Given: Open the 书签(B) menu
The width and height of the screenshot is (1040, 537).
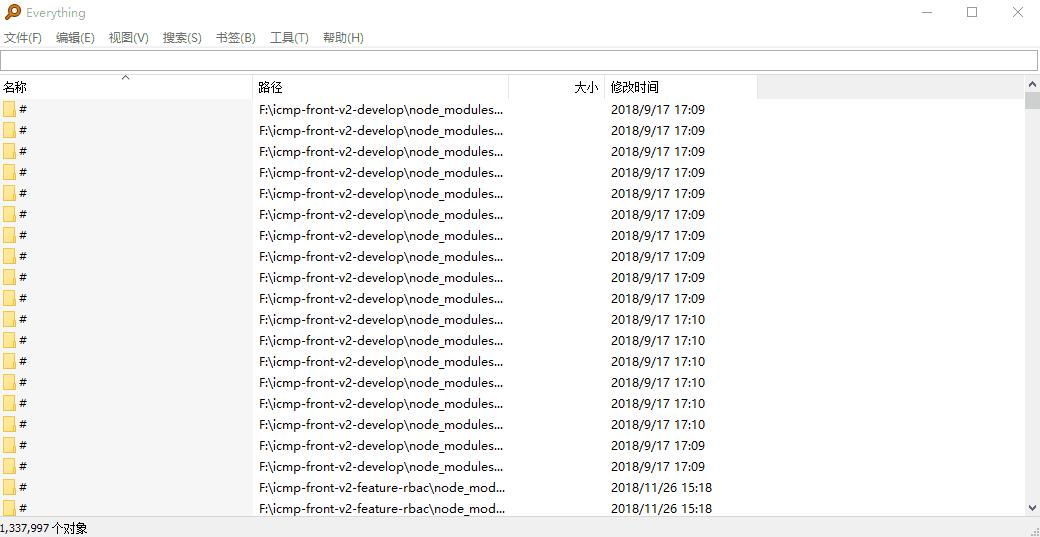Looking at the screenshot, I should tap(235, 38).
